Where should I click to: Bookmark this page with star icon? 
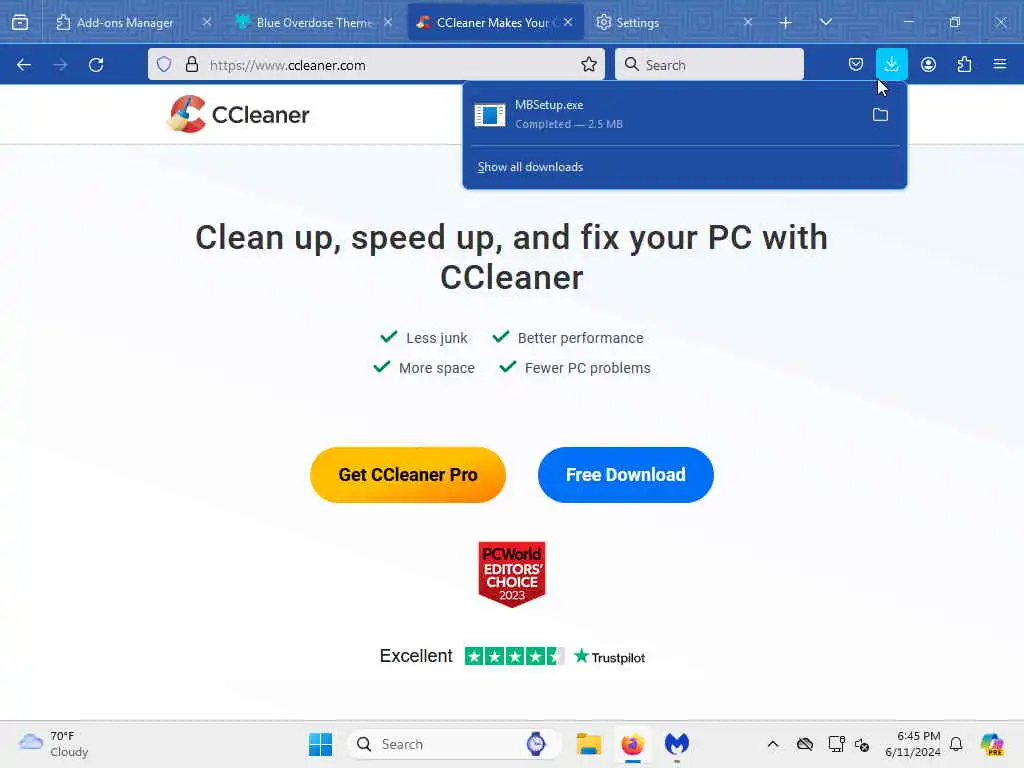click(588, 64)
